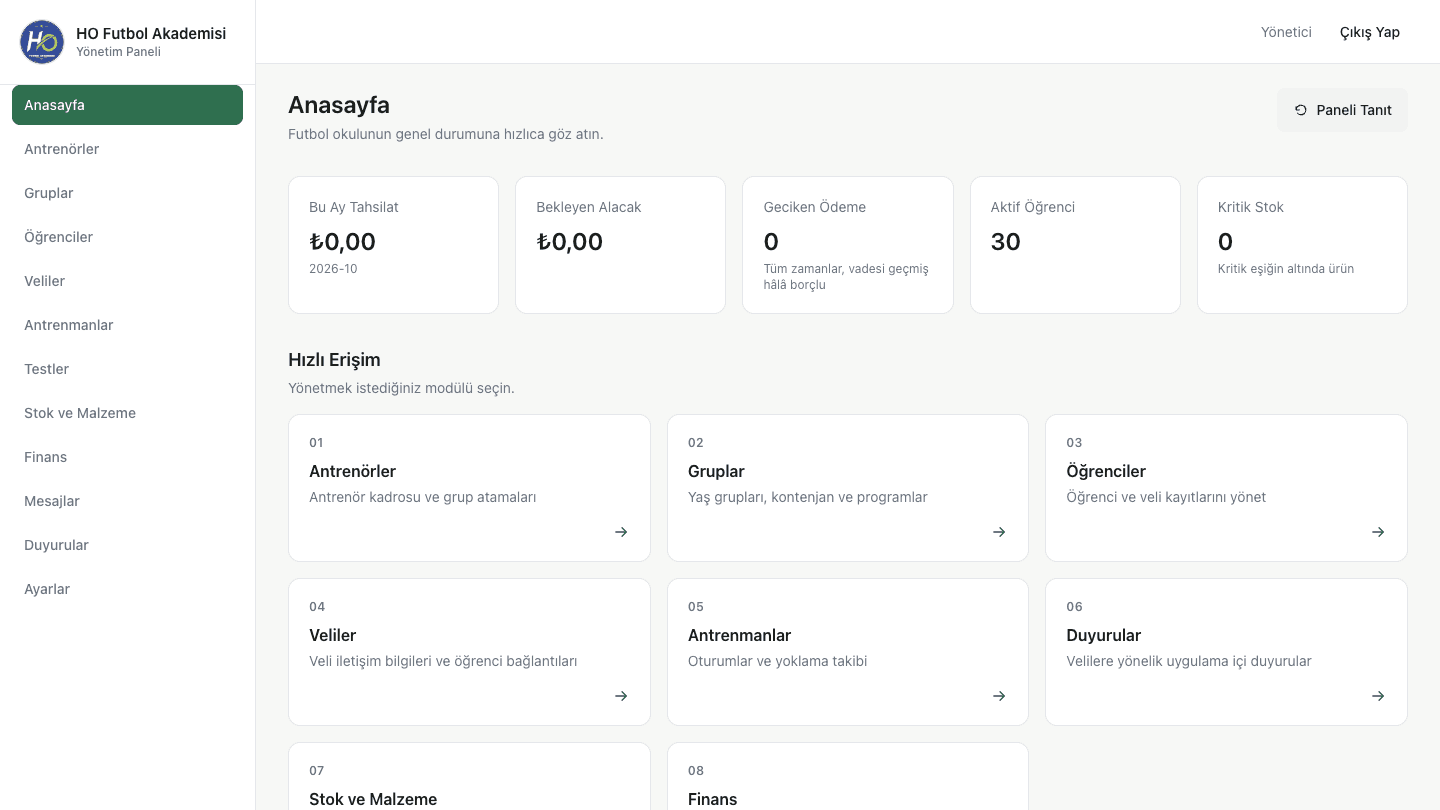1440x810 pixels.
Task: Click 'Kritik eşiğin altında ürün' text
Action: coord(1286,269)
